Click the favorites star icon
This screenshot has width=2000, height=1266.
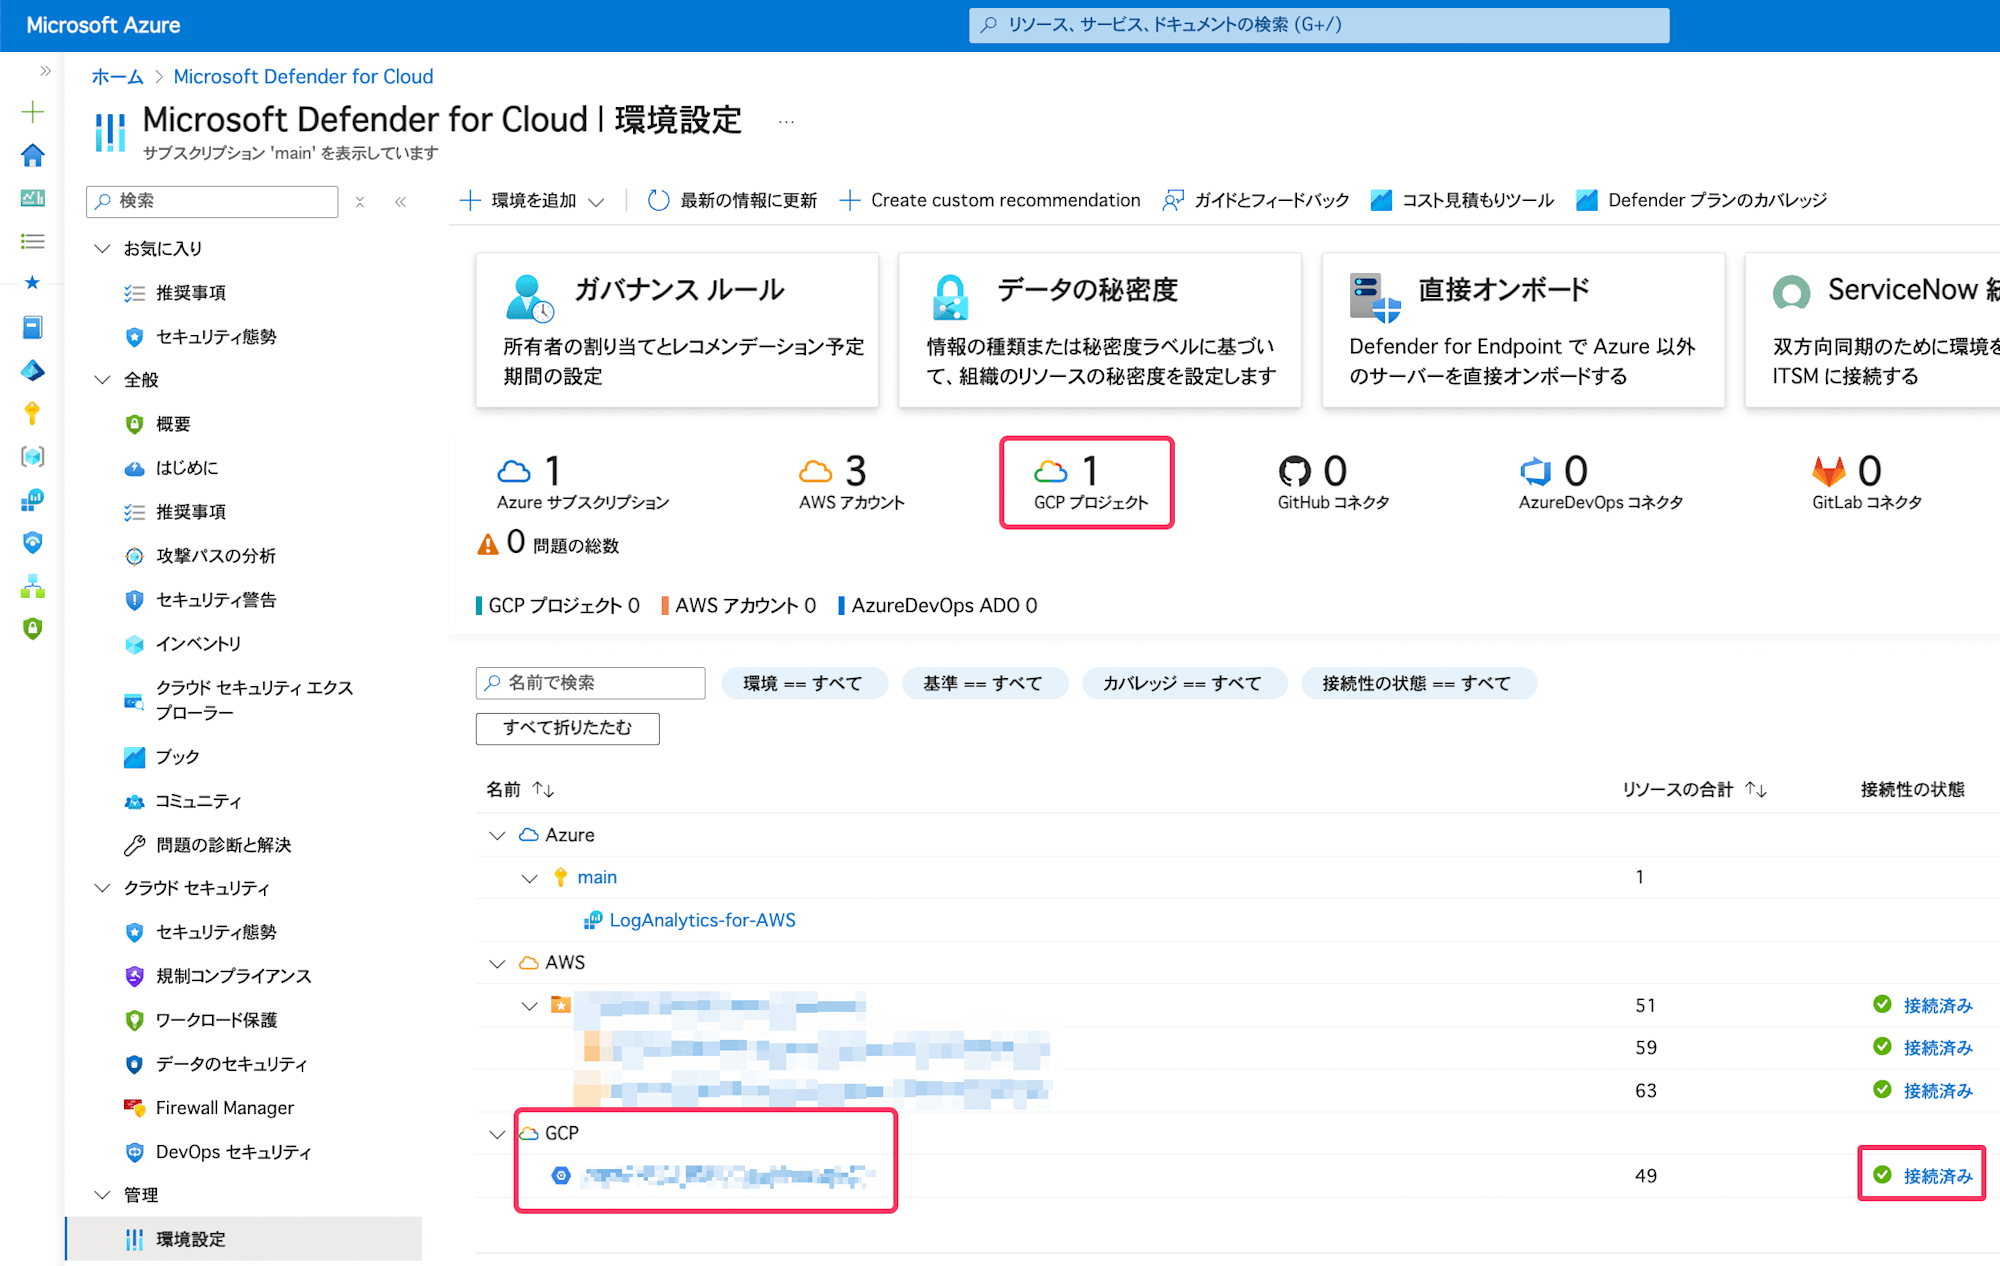(x=33, y=283)
